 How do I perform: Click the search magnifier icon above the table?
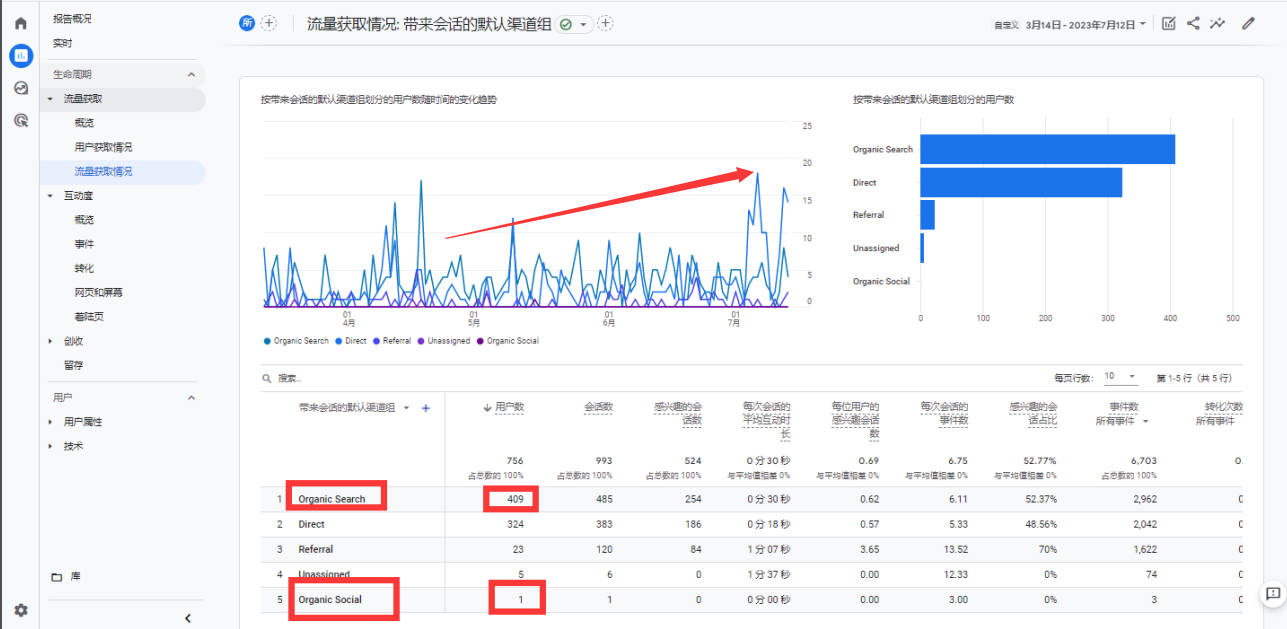(267, 379)
